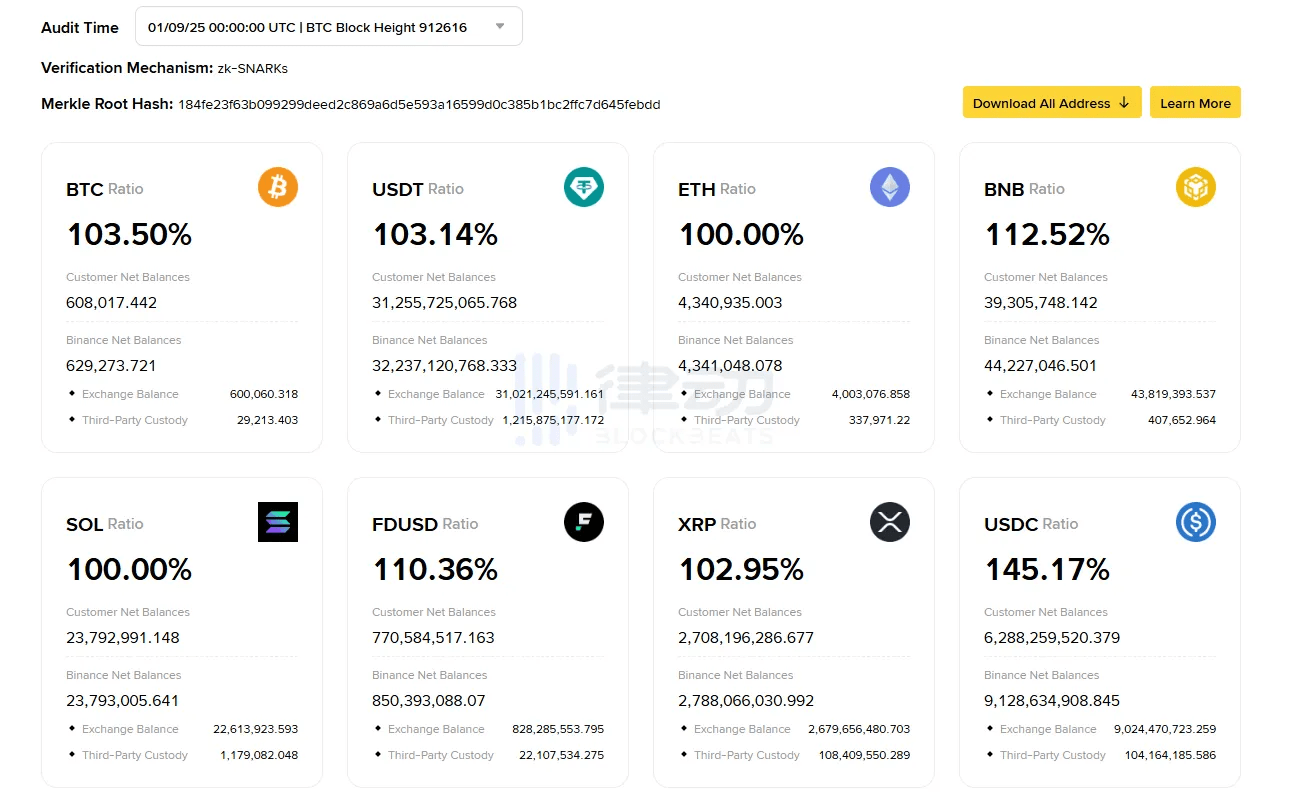Click the Merkle Root Hash value

click(x=419, y=105)
